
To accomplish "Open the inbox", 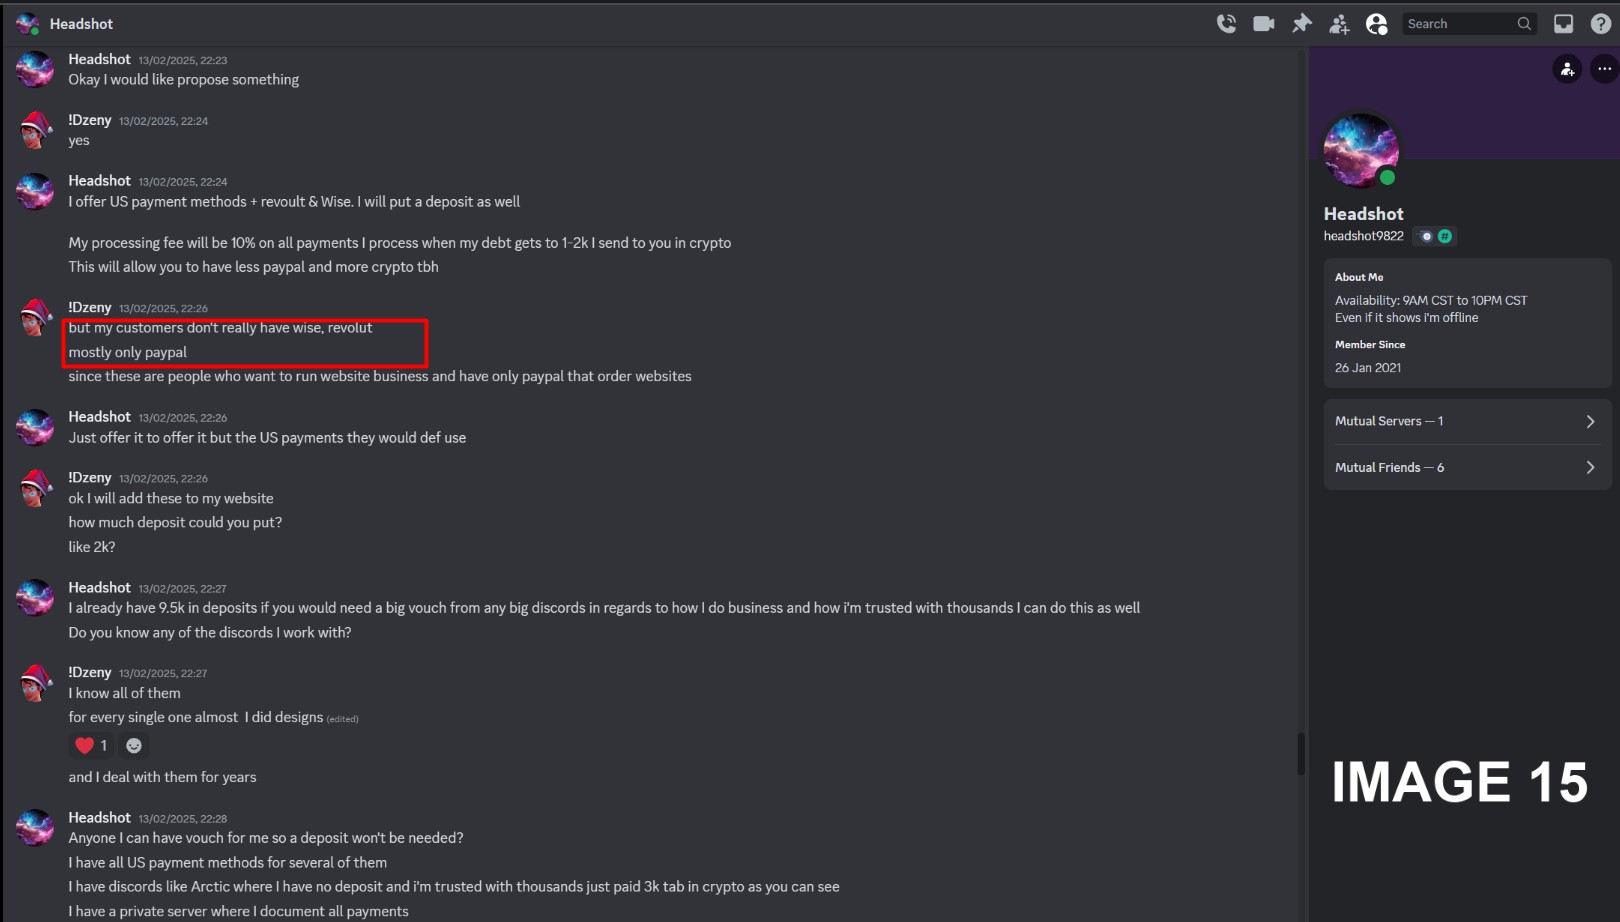I will 1564,24.
